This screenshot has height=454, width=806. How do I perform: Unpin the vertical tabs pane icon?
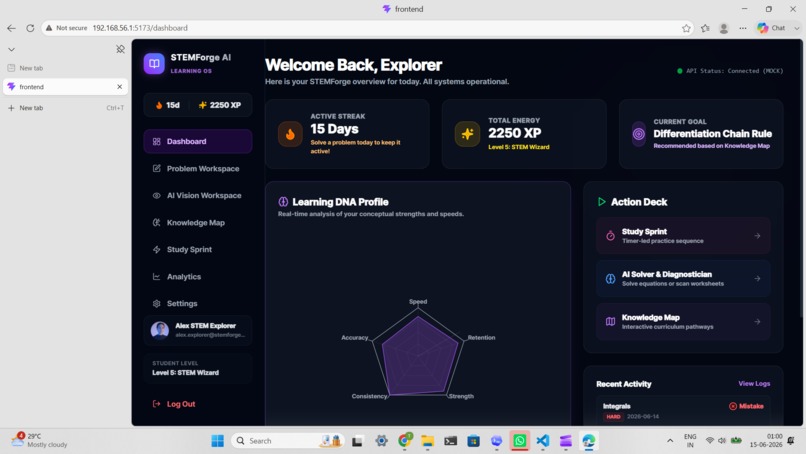[120, 49]
